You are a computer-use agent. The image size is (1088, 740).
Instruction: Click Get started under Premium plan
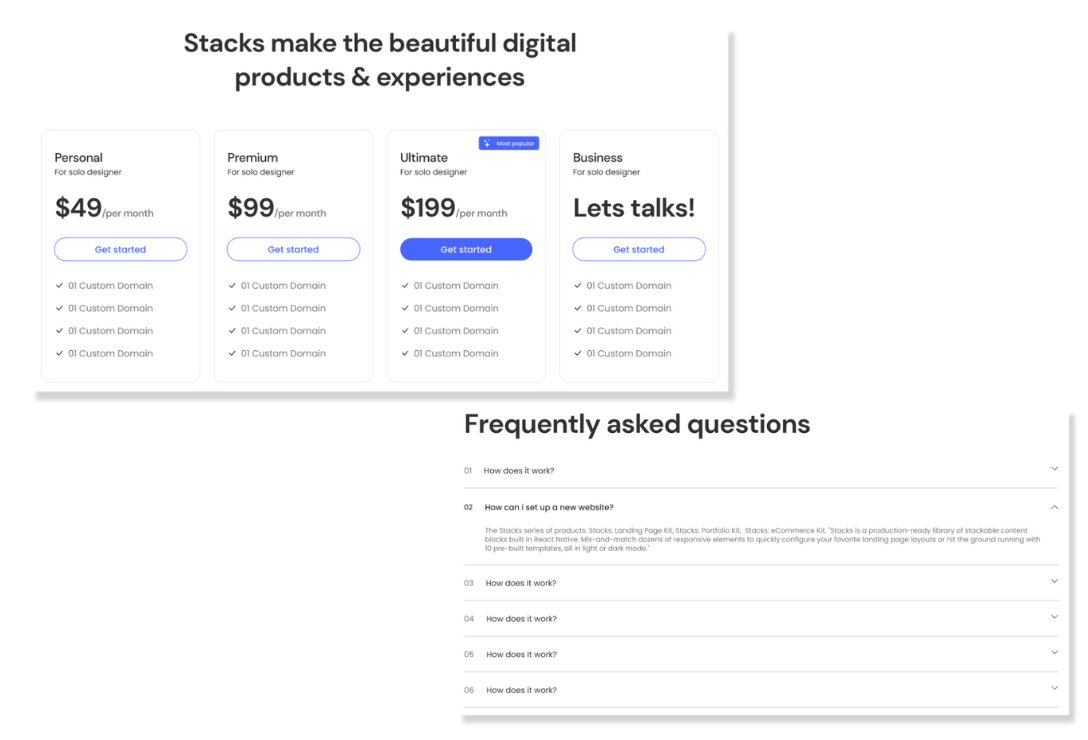293,249
